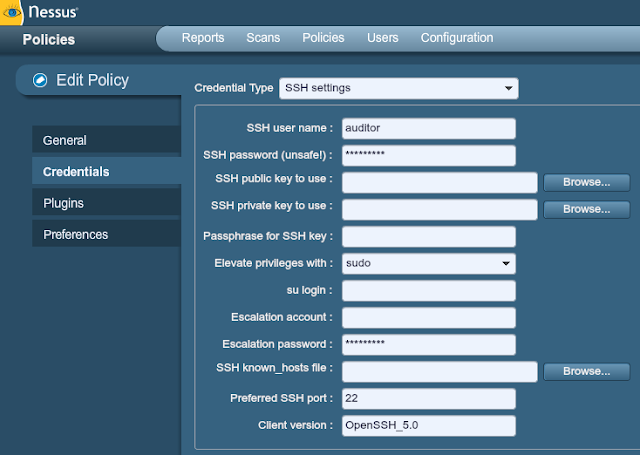Switch to the Scans tab
This screenshot has width=640, height=455.
pyautogui.click(x=263, y=38)
